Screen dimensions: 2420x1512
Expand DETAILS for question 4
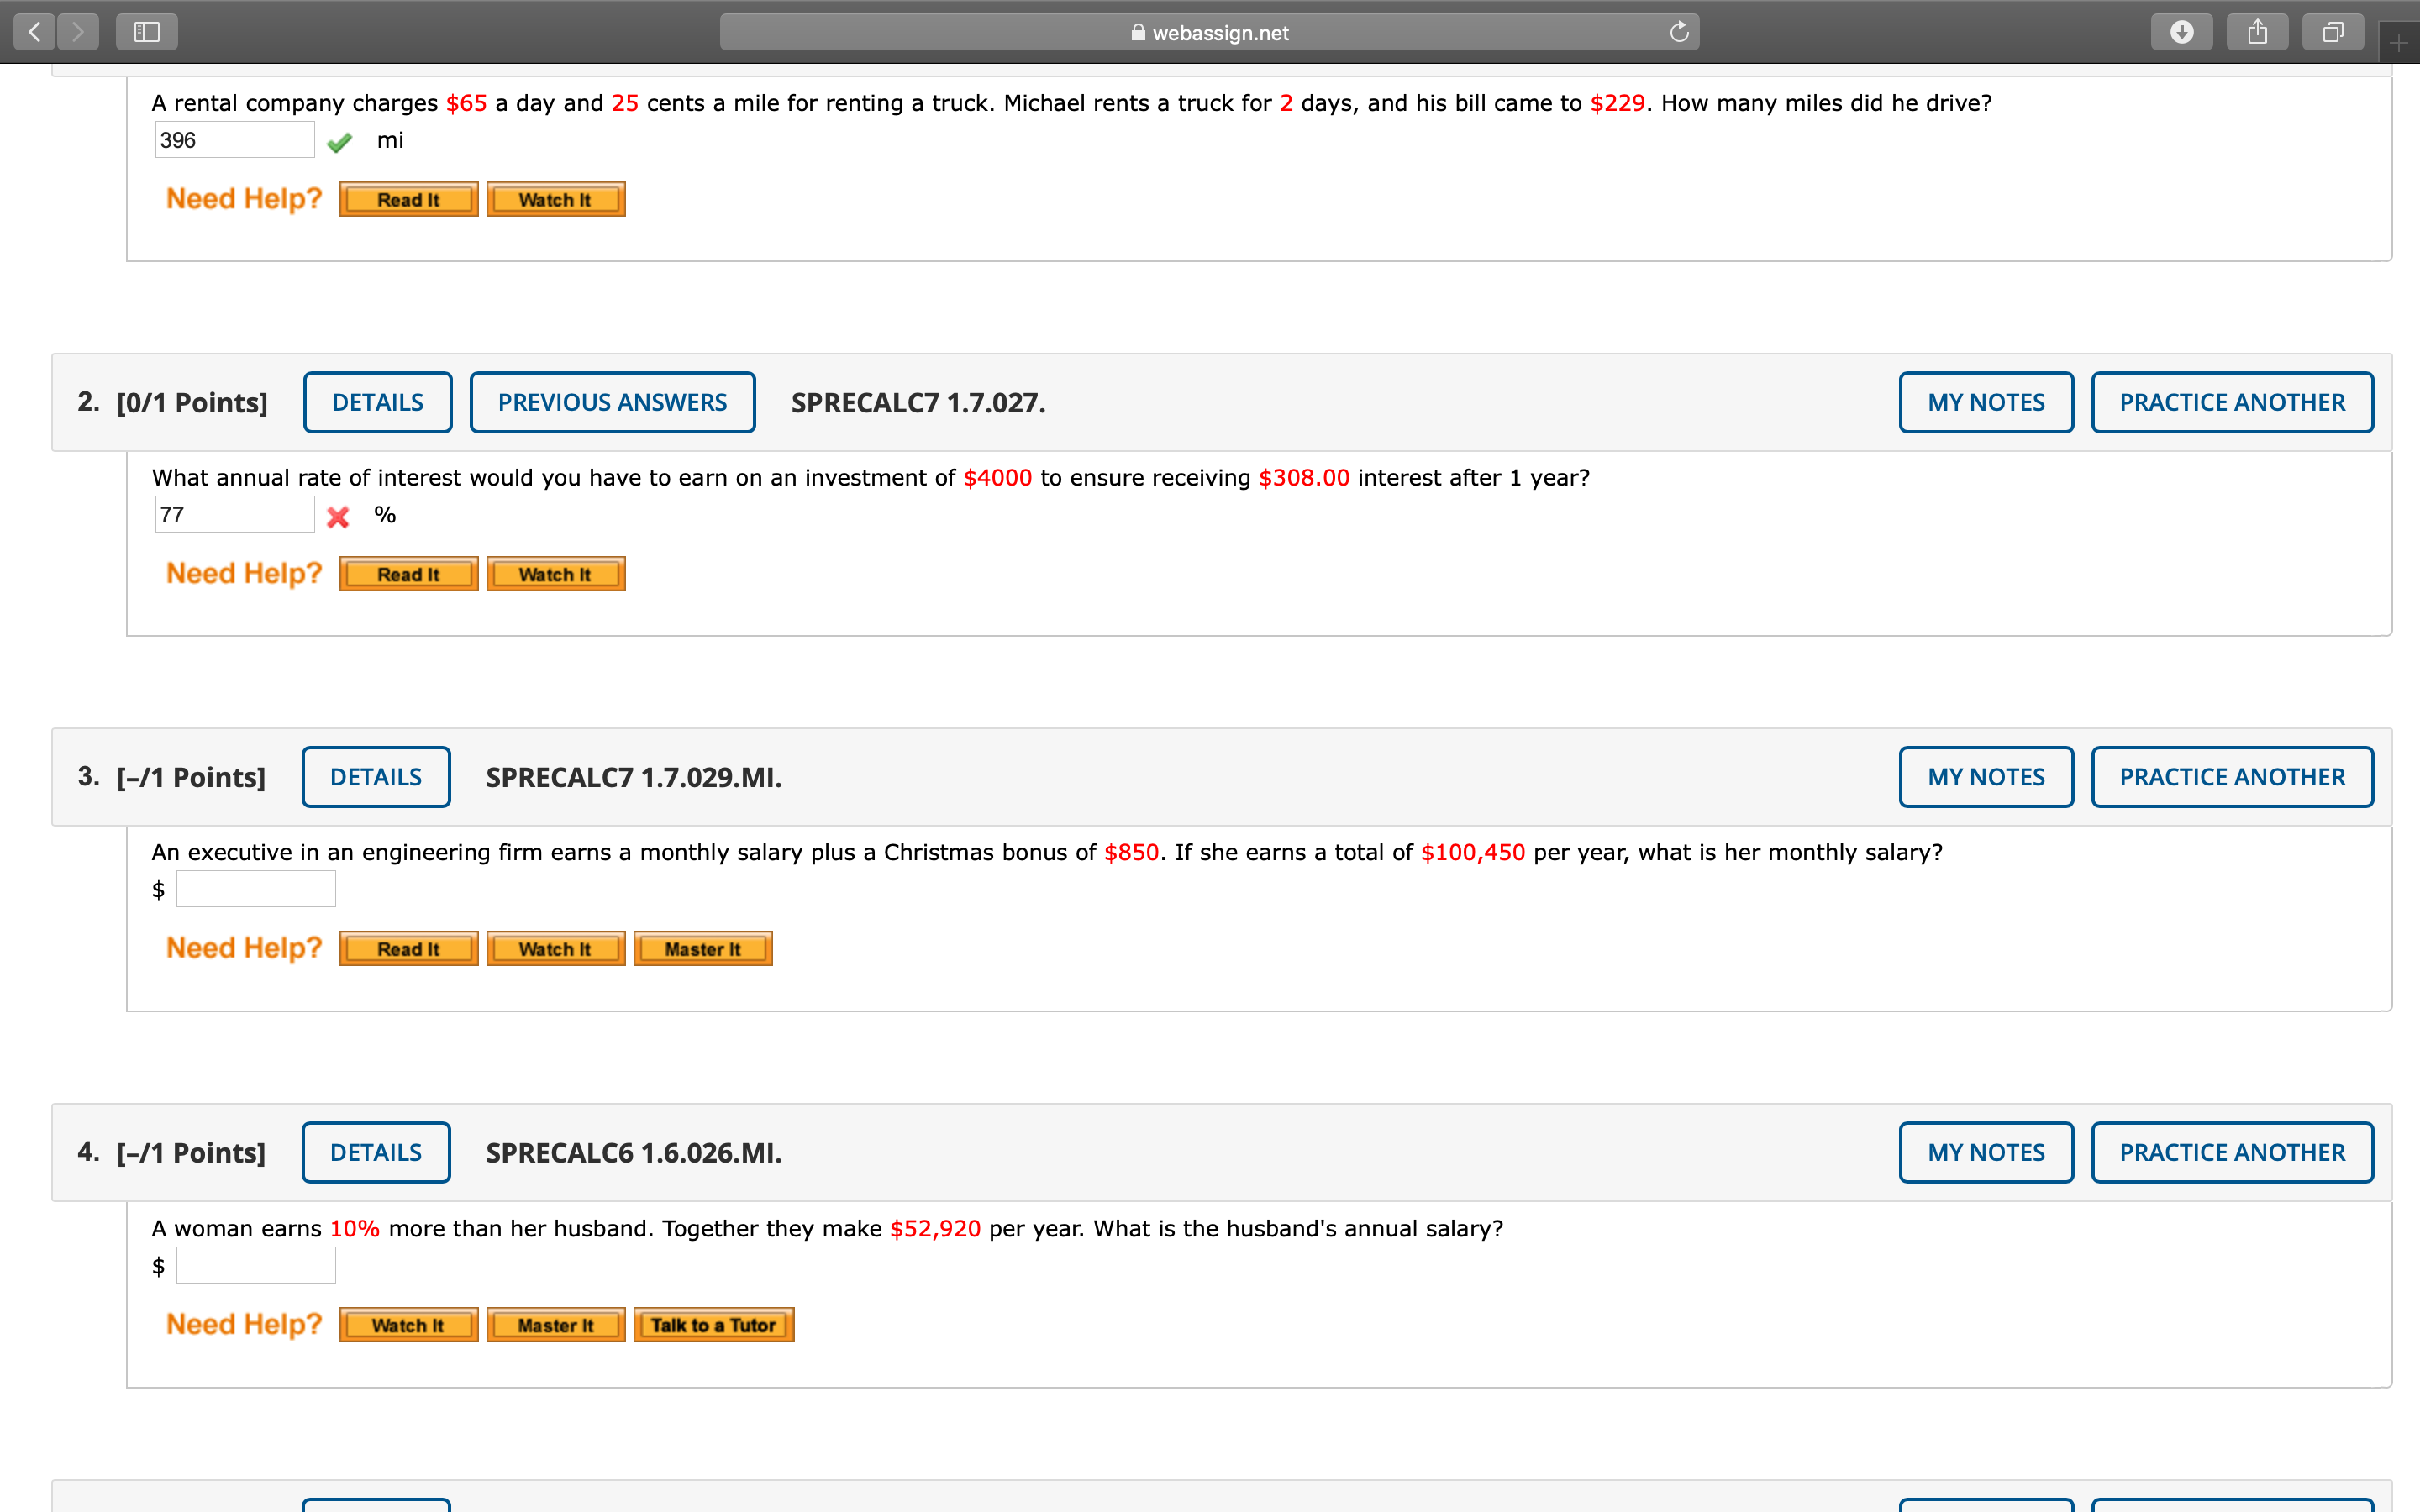[x=375, y=1152]
